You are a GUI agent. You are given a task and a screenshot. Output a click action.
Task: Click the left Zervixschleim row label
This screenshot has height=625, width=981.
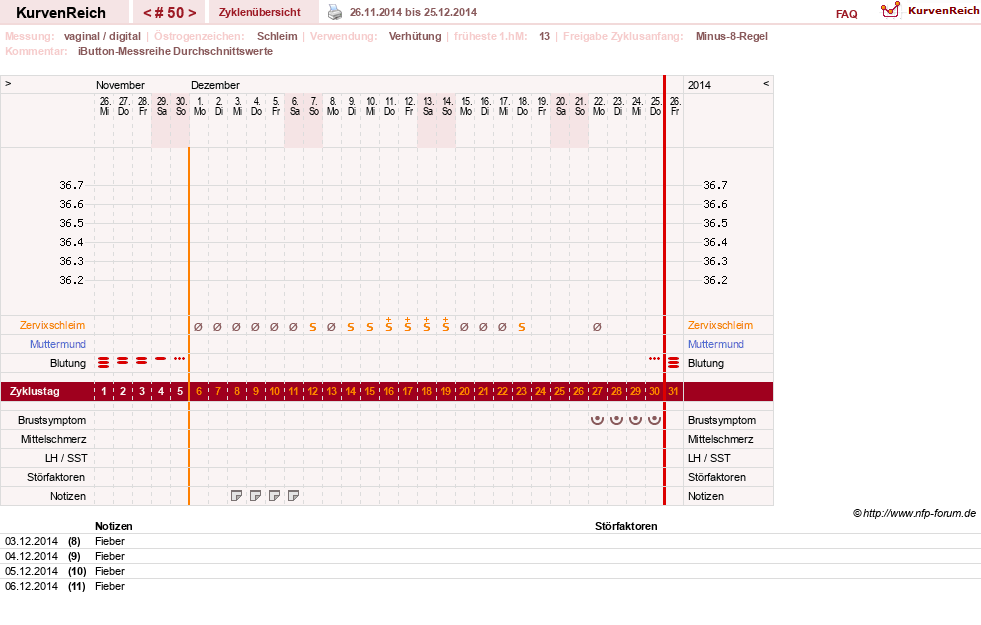coord(52,325)
